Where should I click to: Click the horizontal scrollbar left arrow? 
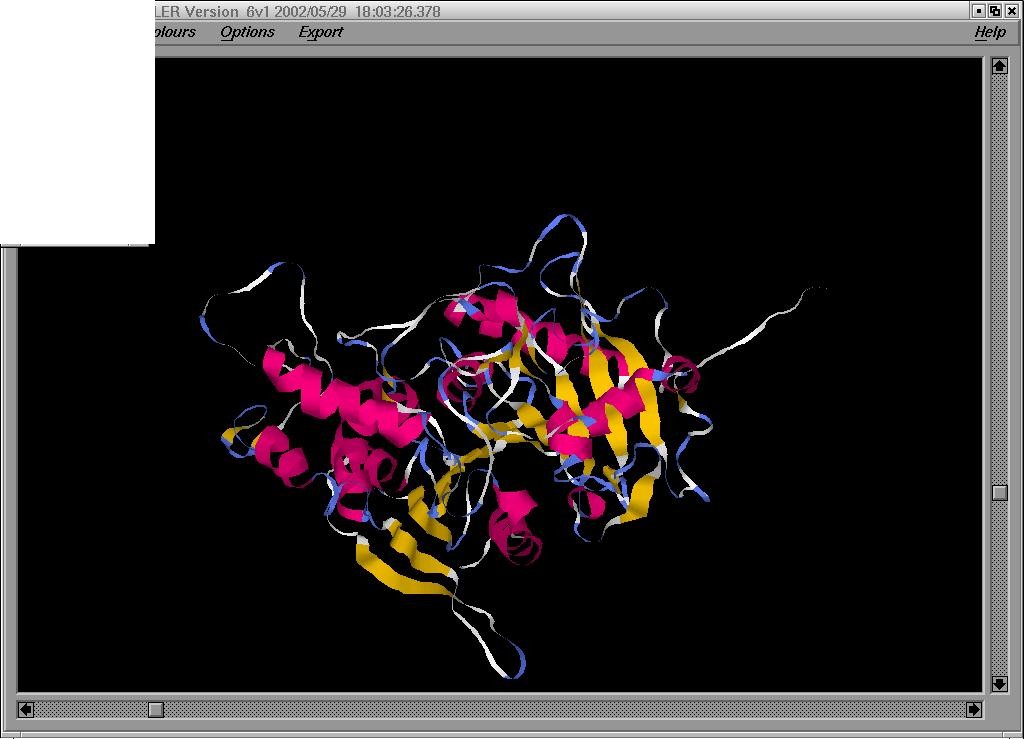point(26,709)
